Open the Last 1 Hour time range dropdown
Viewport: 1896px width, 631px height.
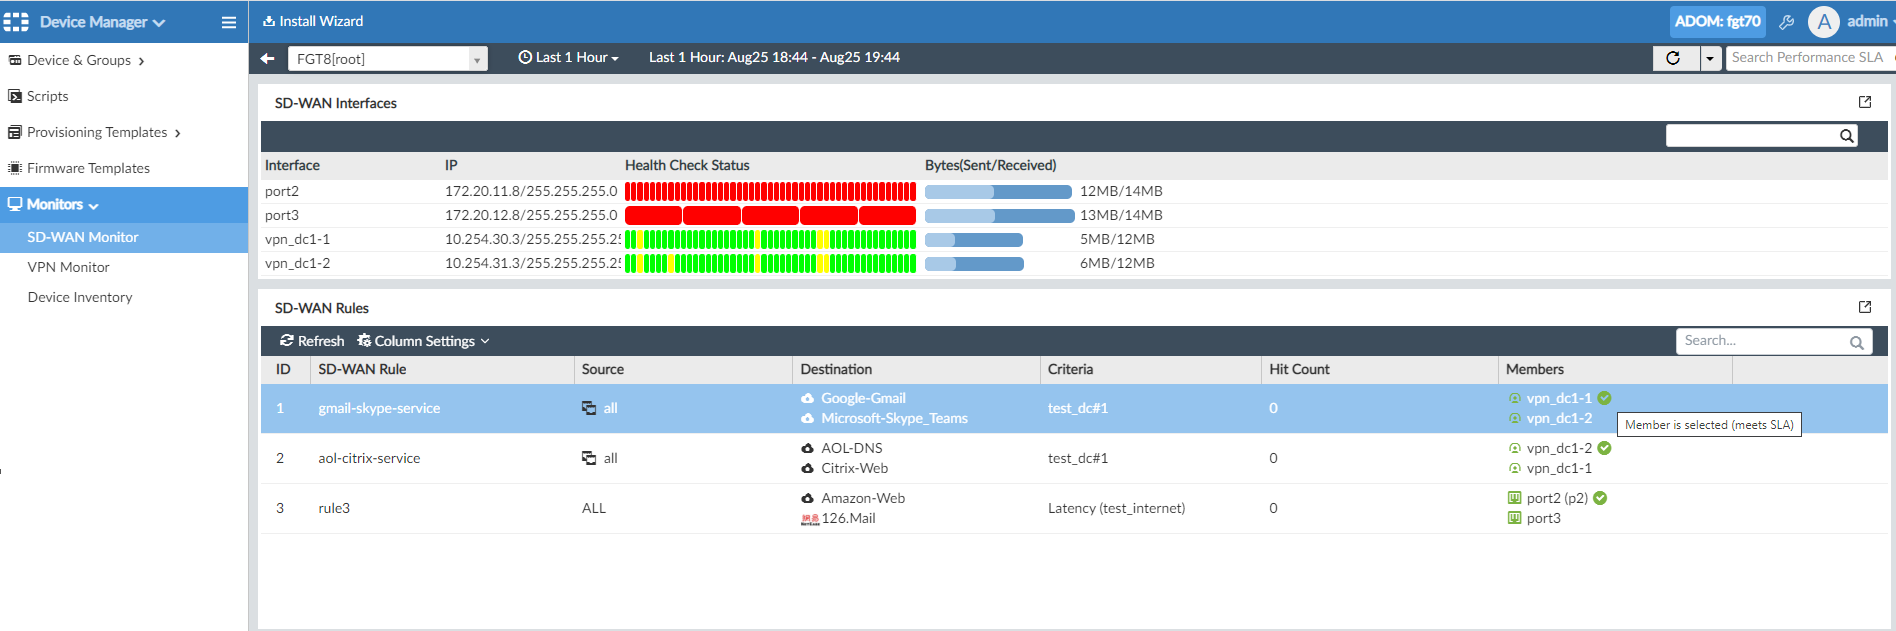point(568,58)
